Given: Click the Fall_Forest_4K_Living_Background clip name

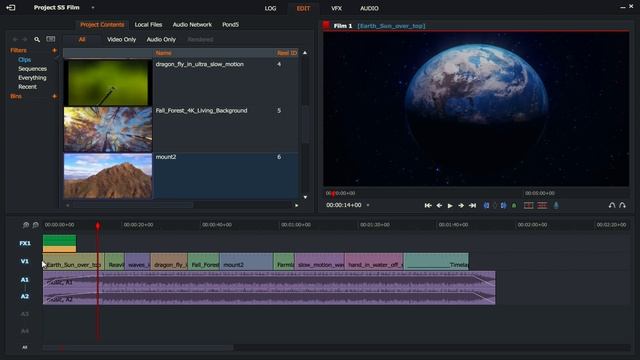Looking at the screenshot, I should tap(201, 111).
